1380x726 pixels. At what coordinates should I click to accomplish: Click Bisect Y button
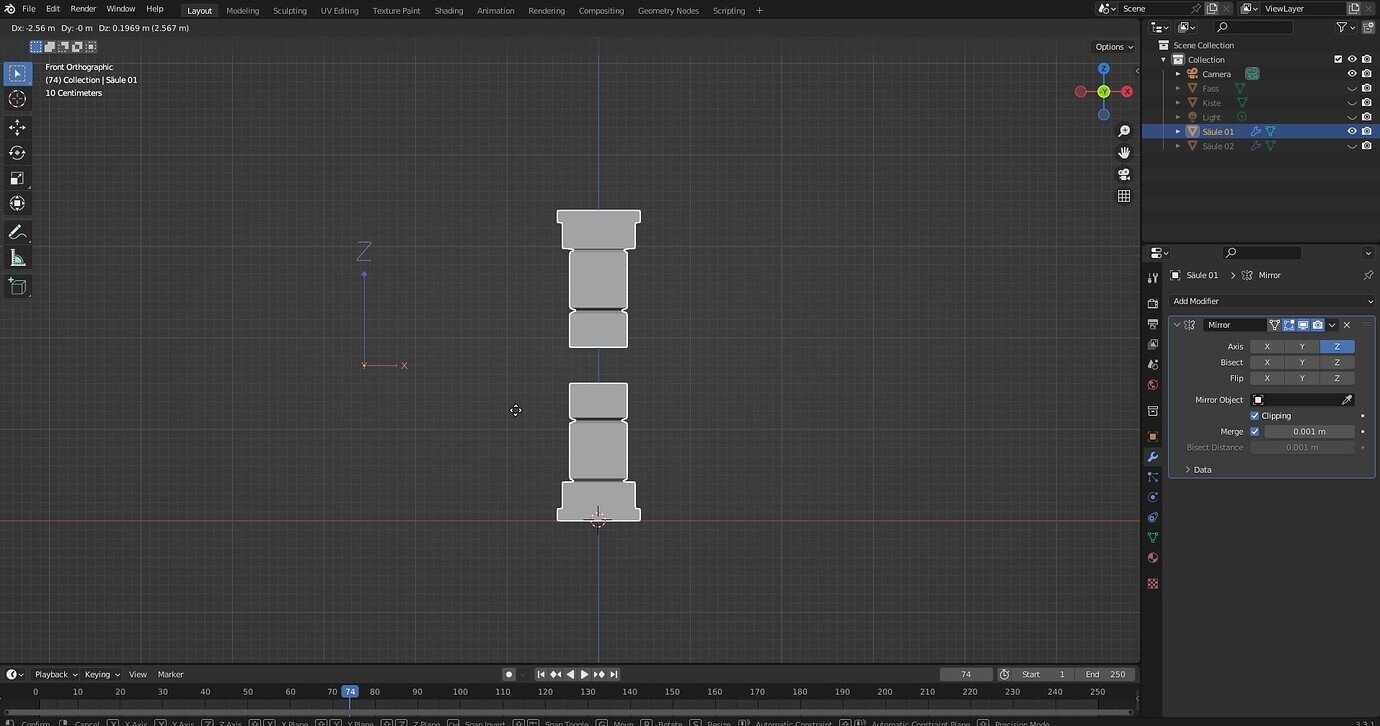pyautogui.click(x=1302, y=363)
